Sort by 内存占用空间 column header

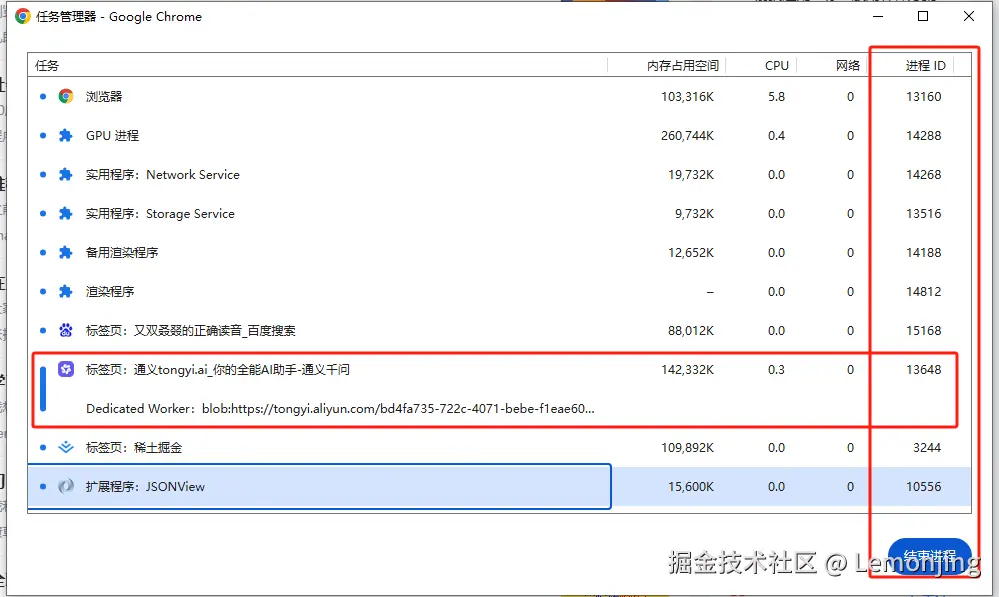coord(666,65)
